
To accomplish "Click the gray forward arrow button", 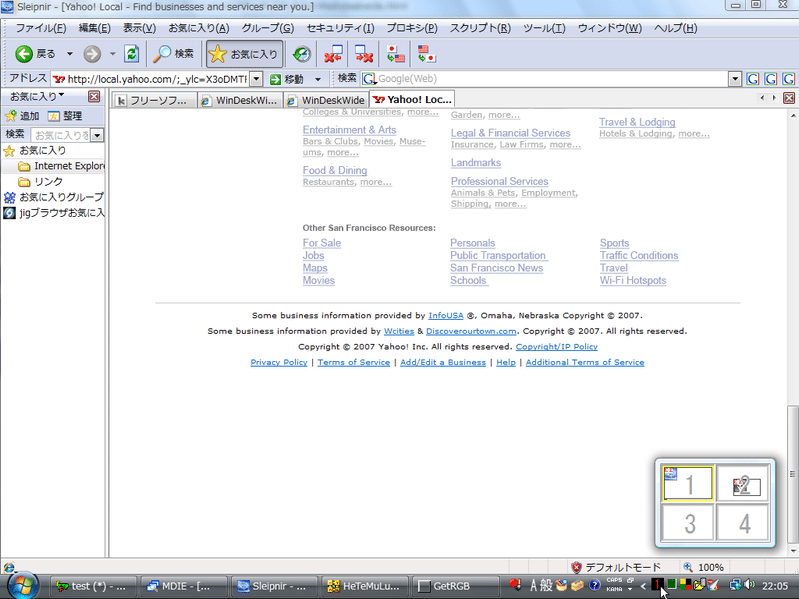I will (92, 54).
